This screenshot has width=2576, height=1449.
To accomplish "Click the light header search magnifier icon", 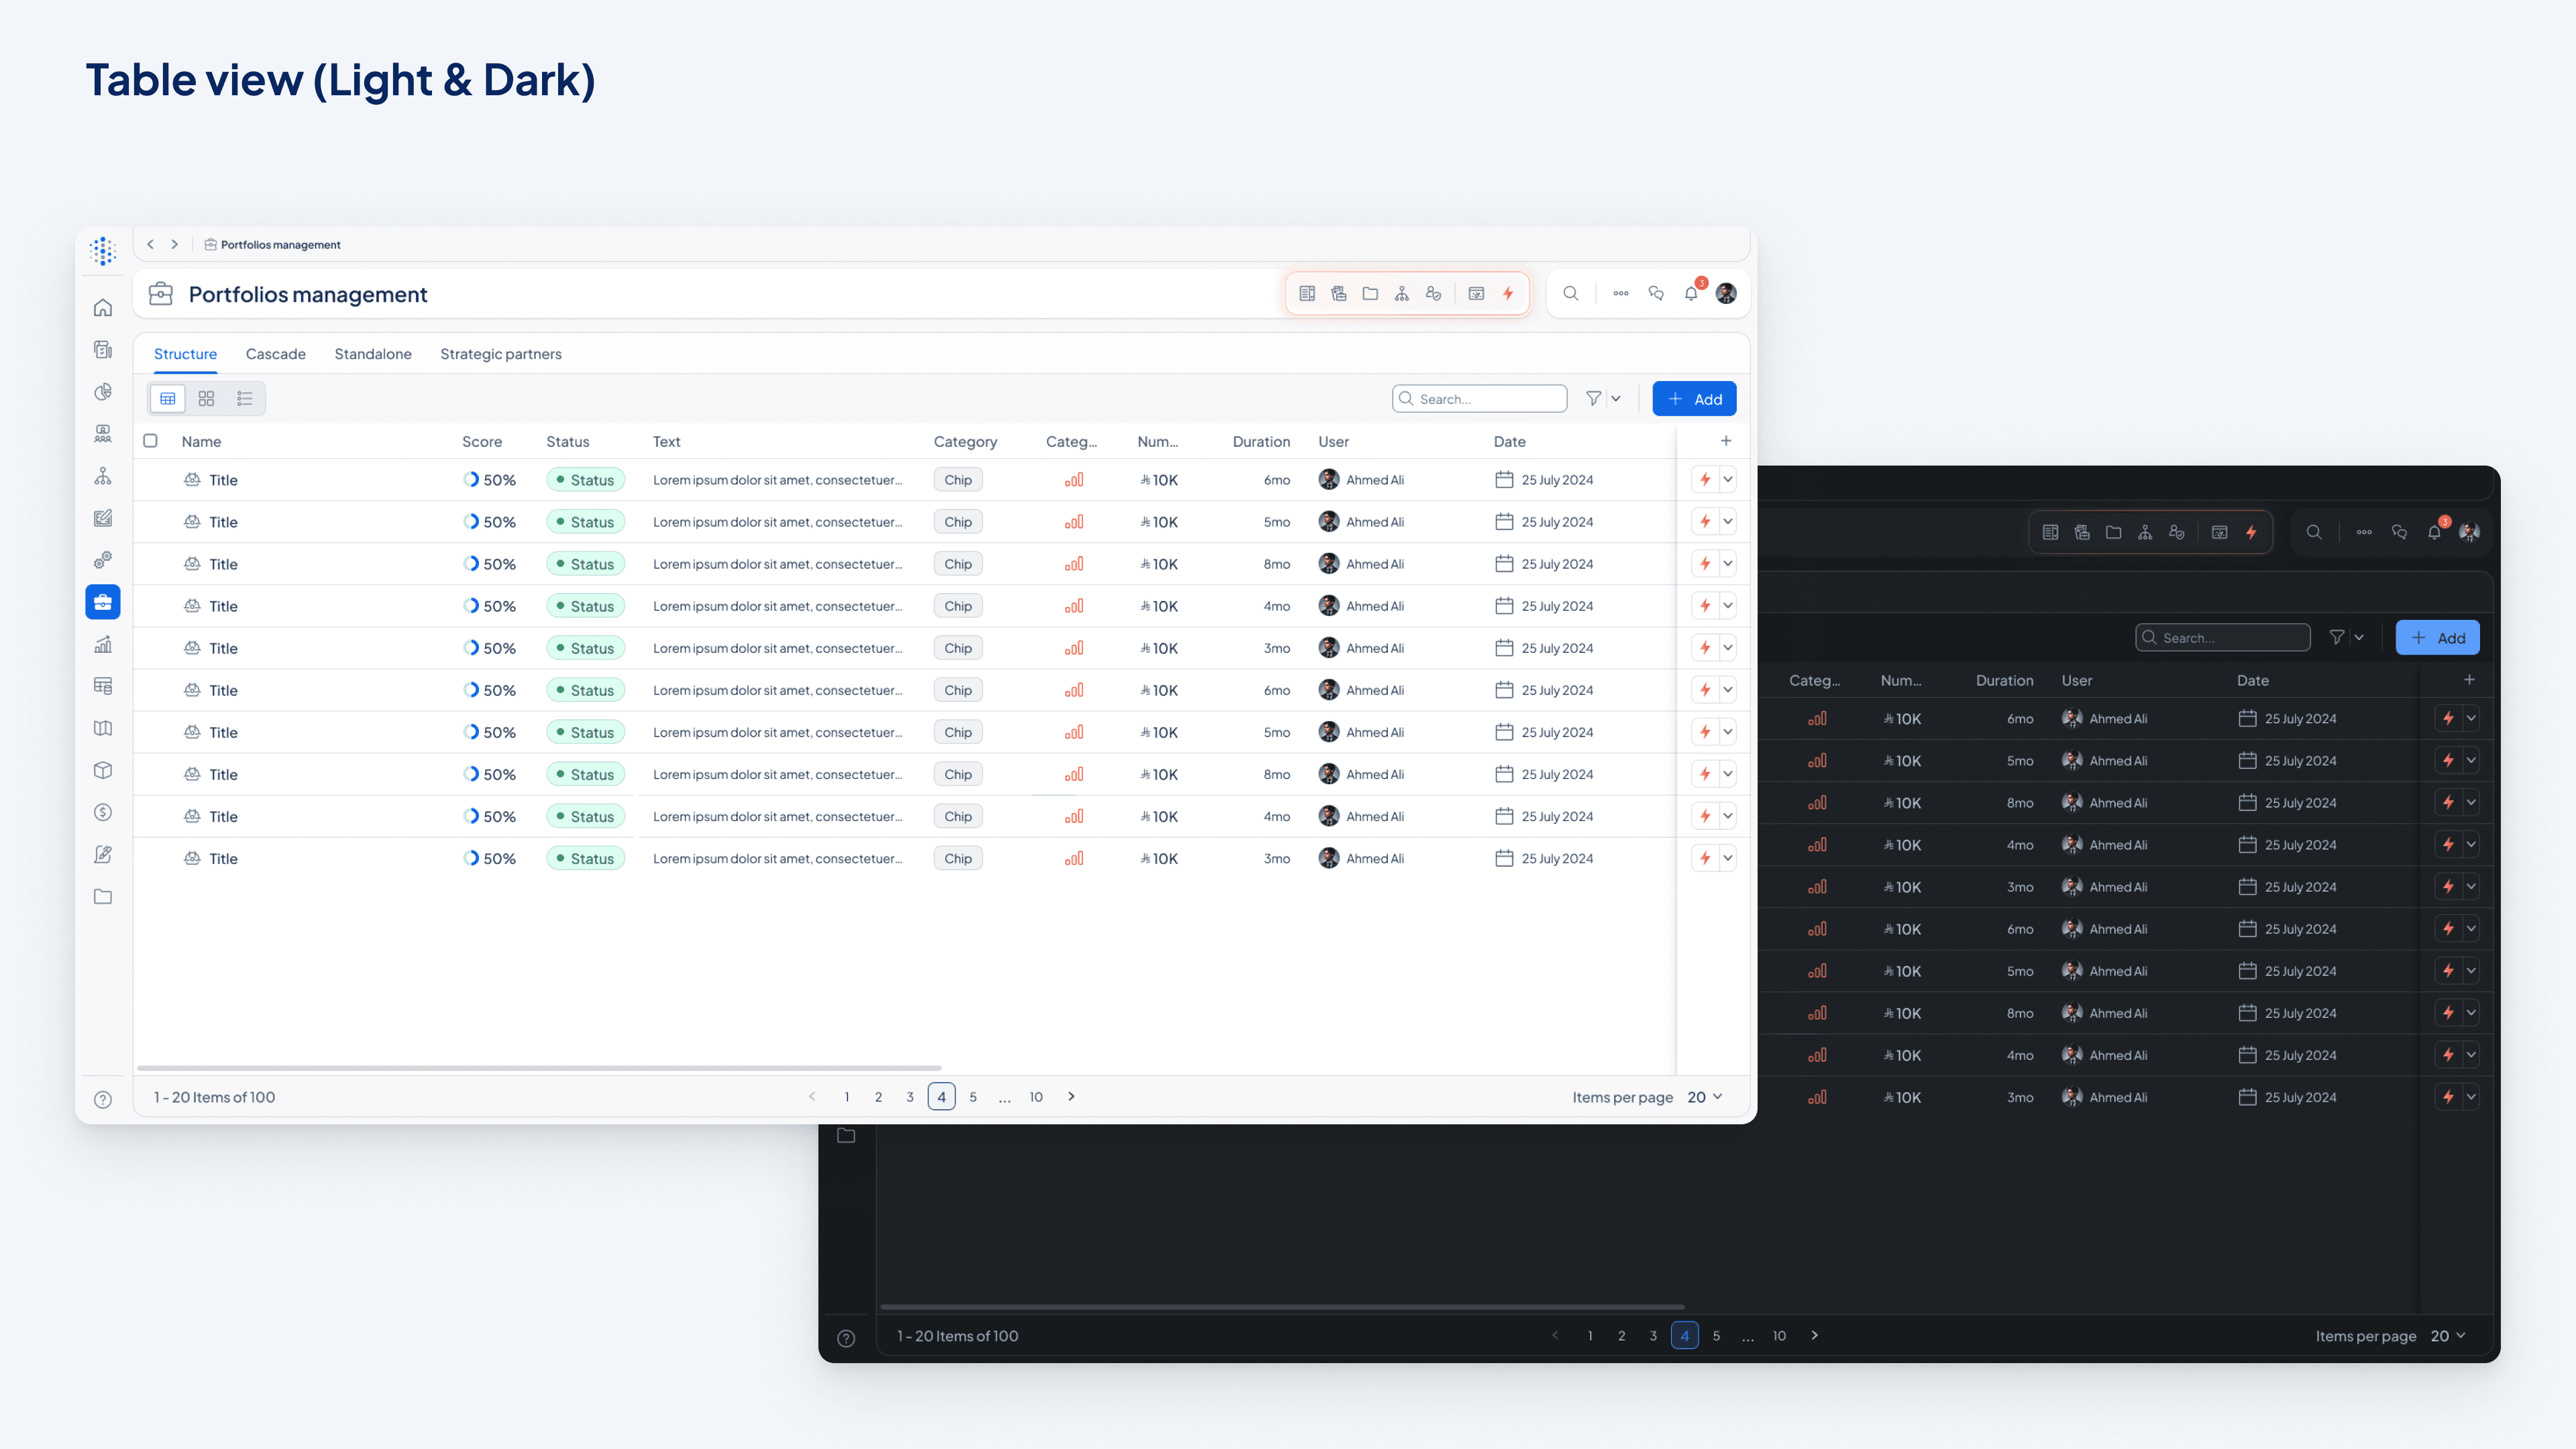I will point(1570,294).
